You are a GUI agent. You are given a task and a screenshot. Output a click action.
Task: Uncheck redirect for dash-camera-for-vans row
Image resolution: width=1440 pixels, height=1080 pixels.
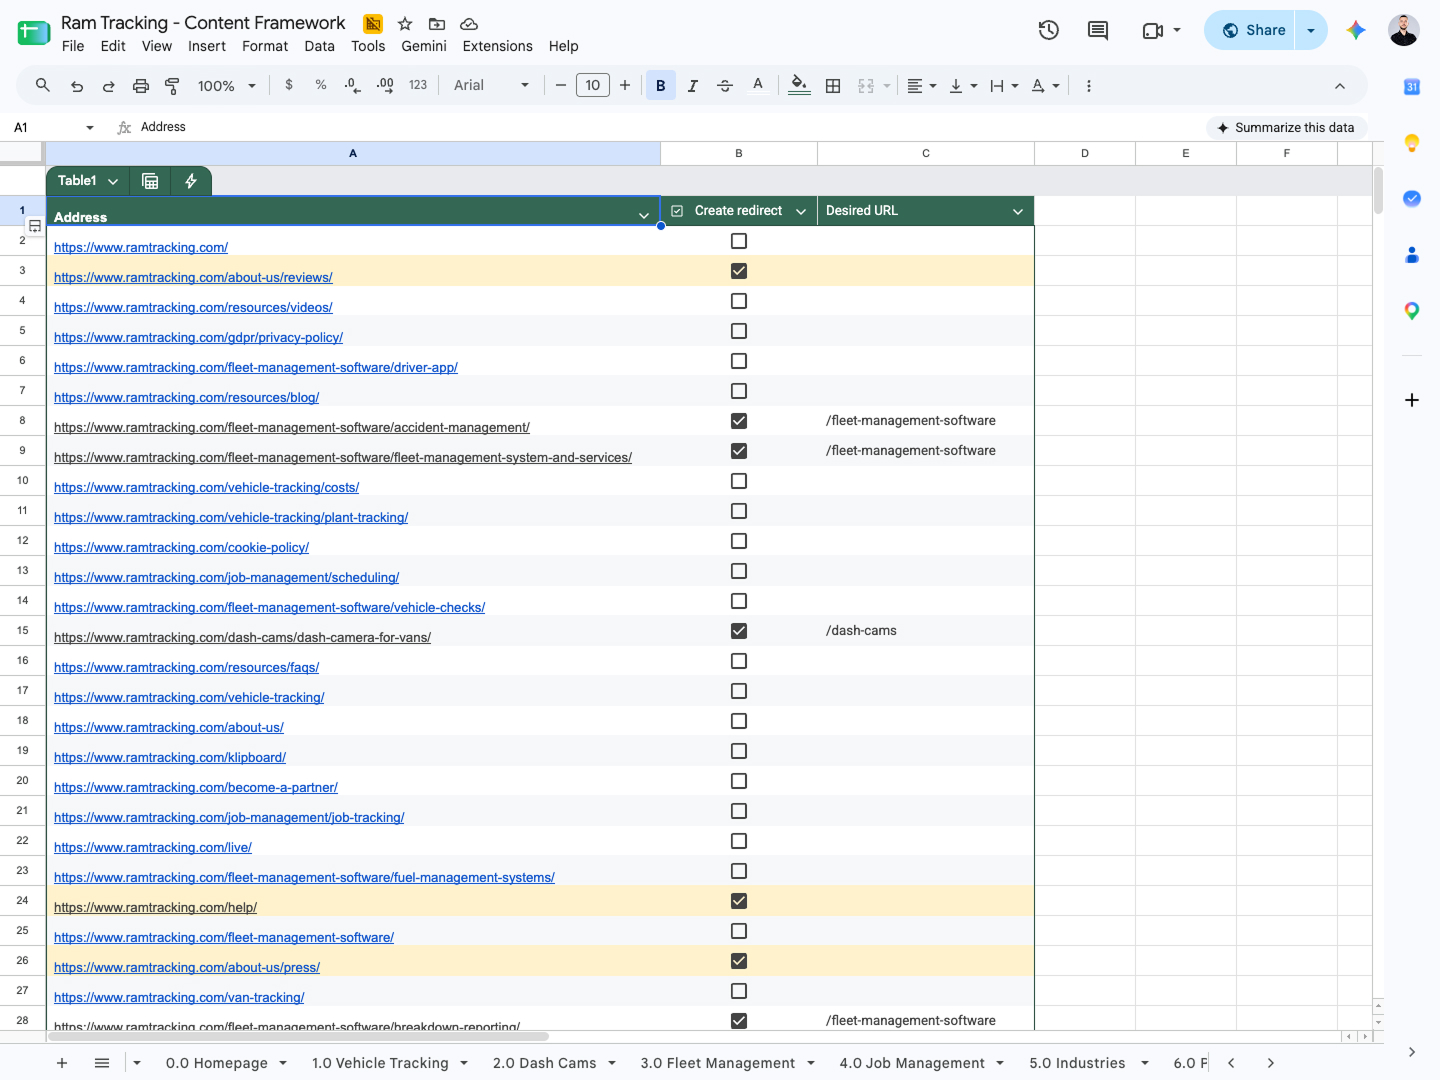739,631
